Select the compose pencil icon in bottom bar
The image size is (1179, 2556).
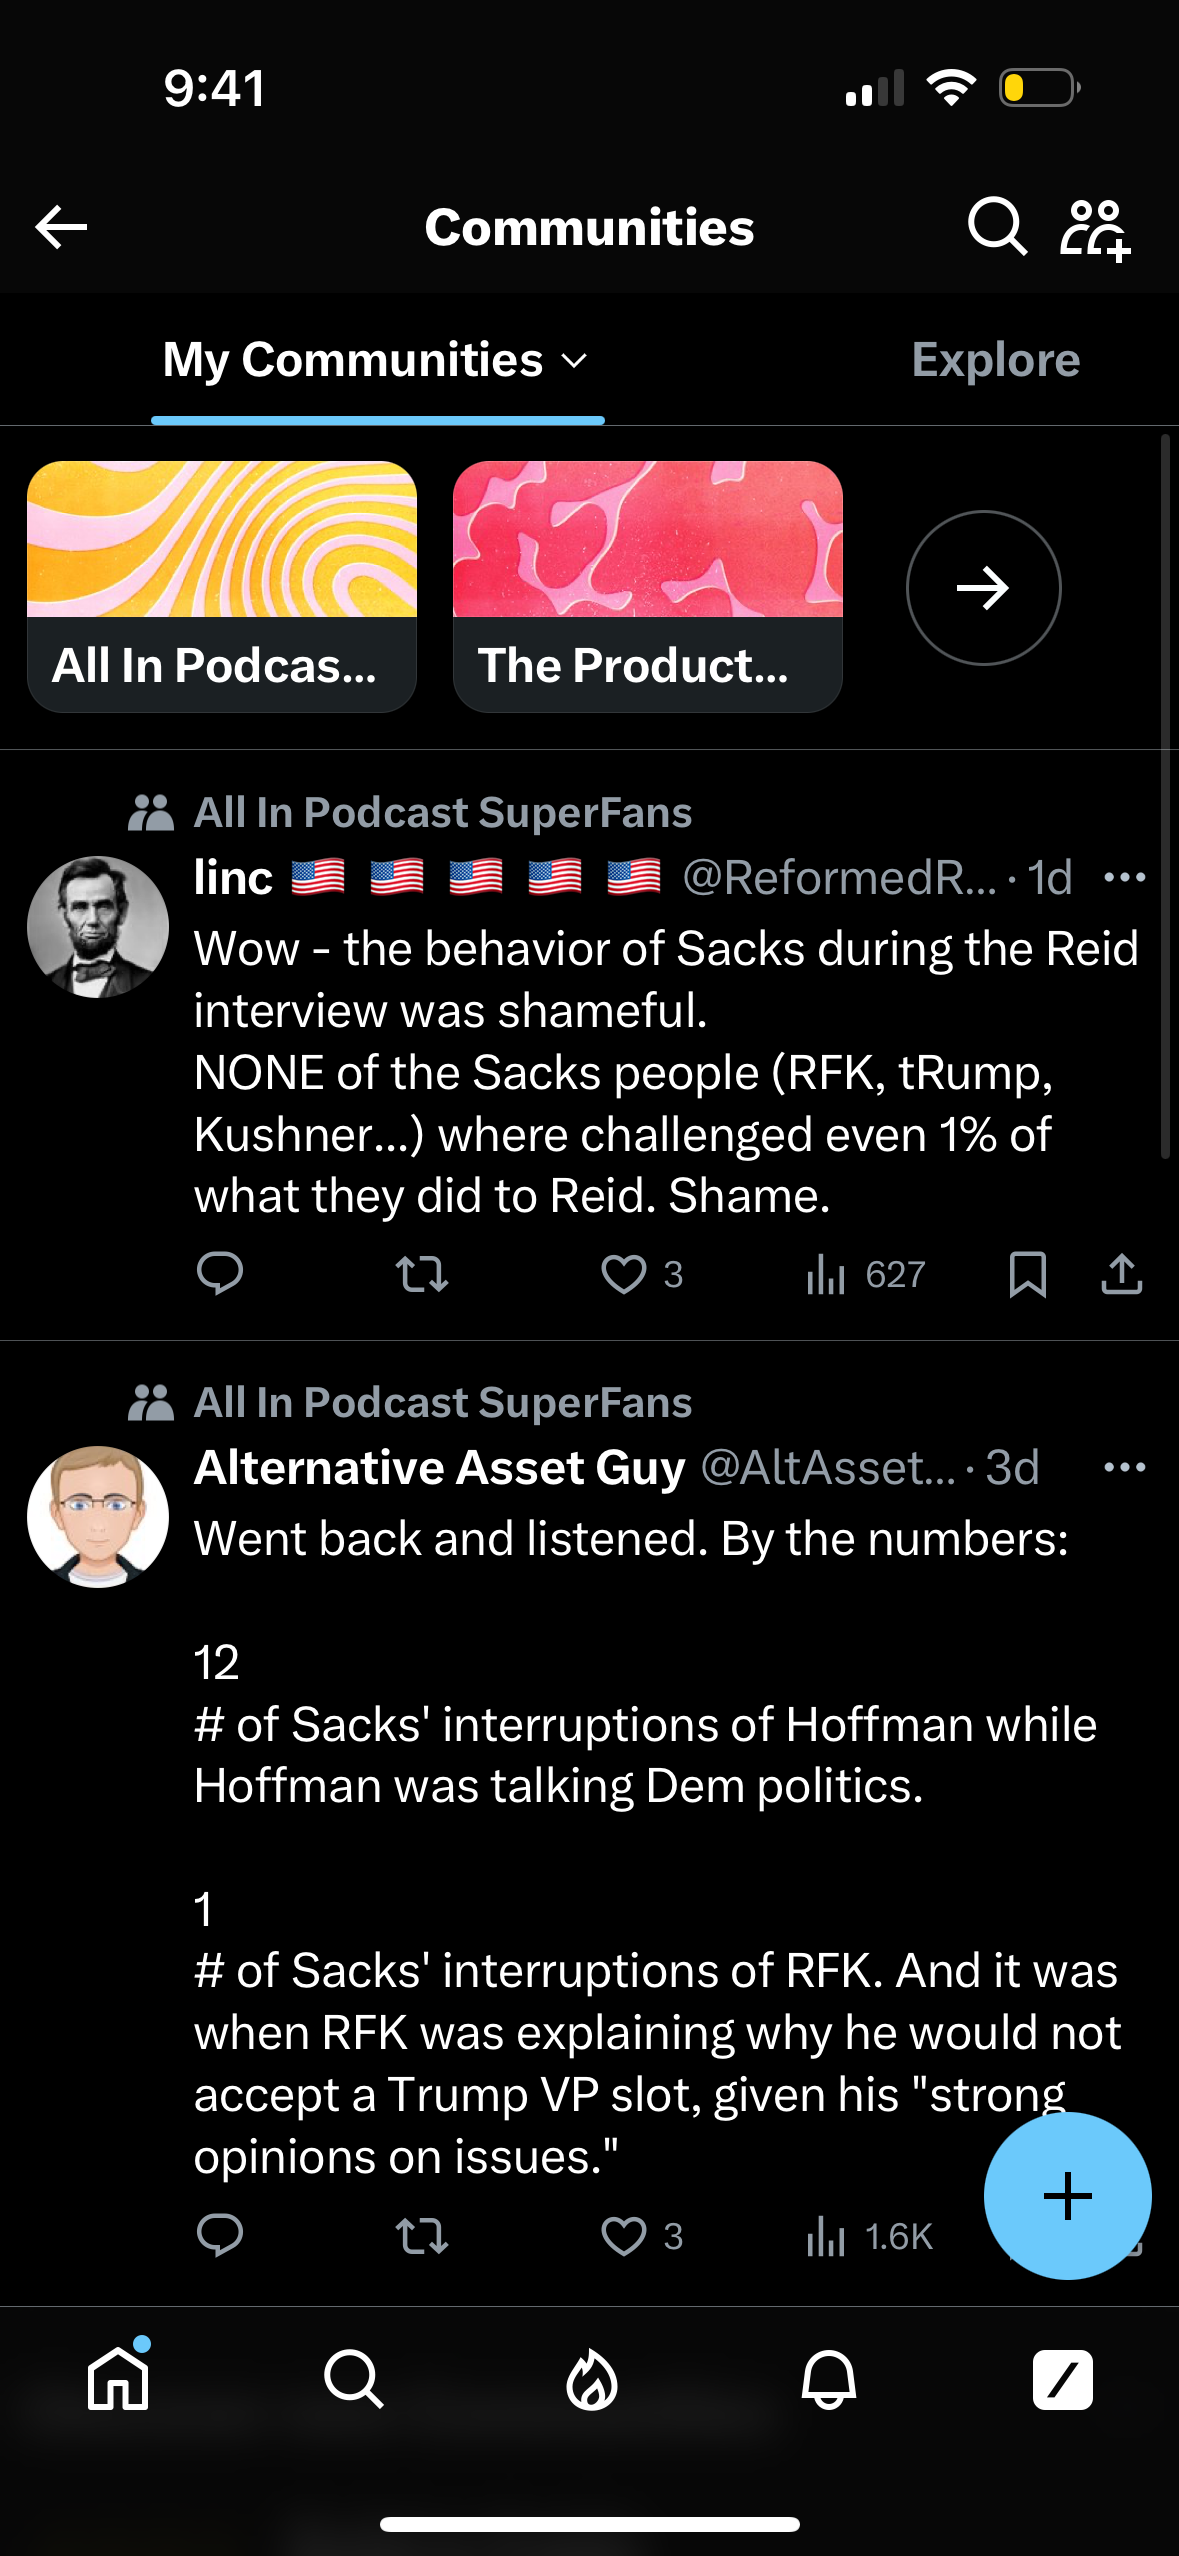pos(1063,2380)
